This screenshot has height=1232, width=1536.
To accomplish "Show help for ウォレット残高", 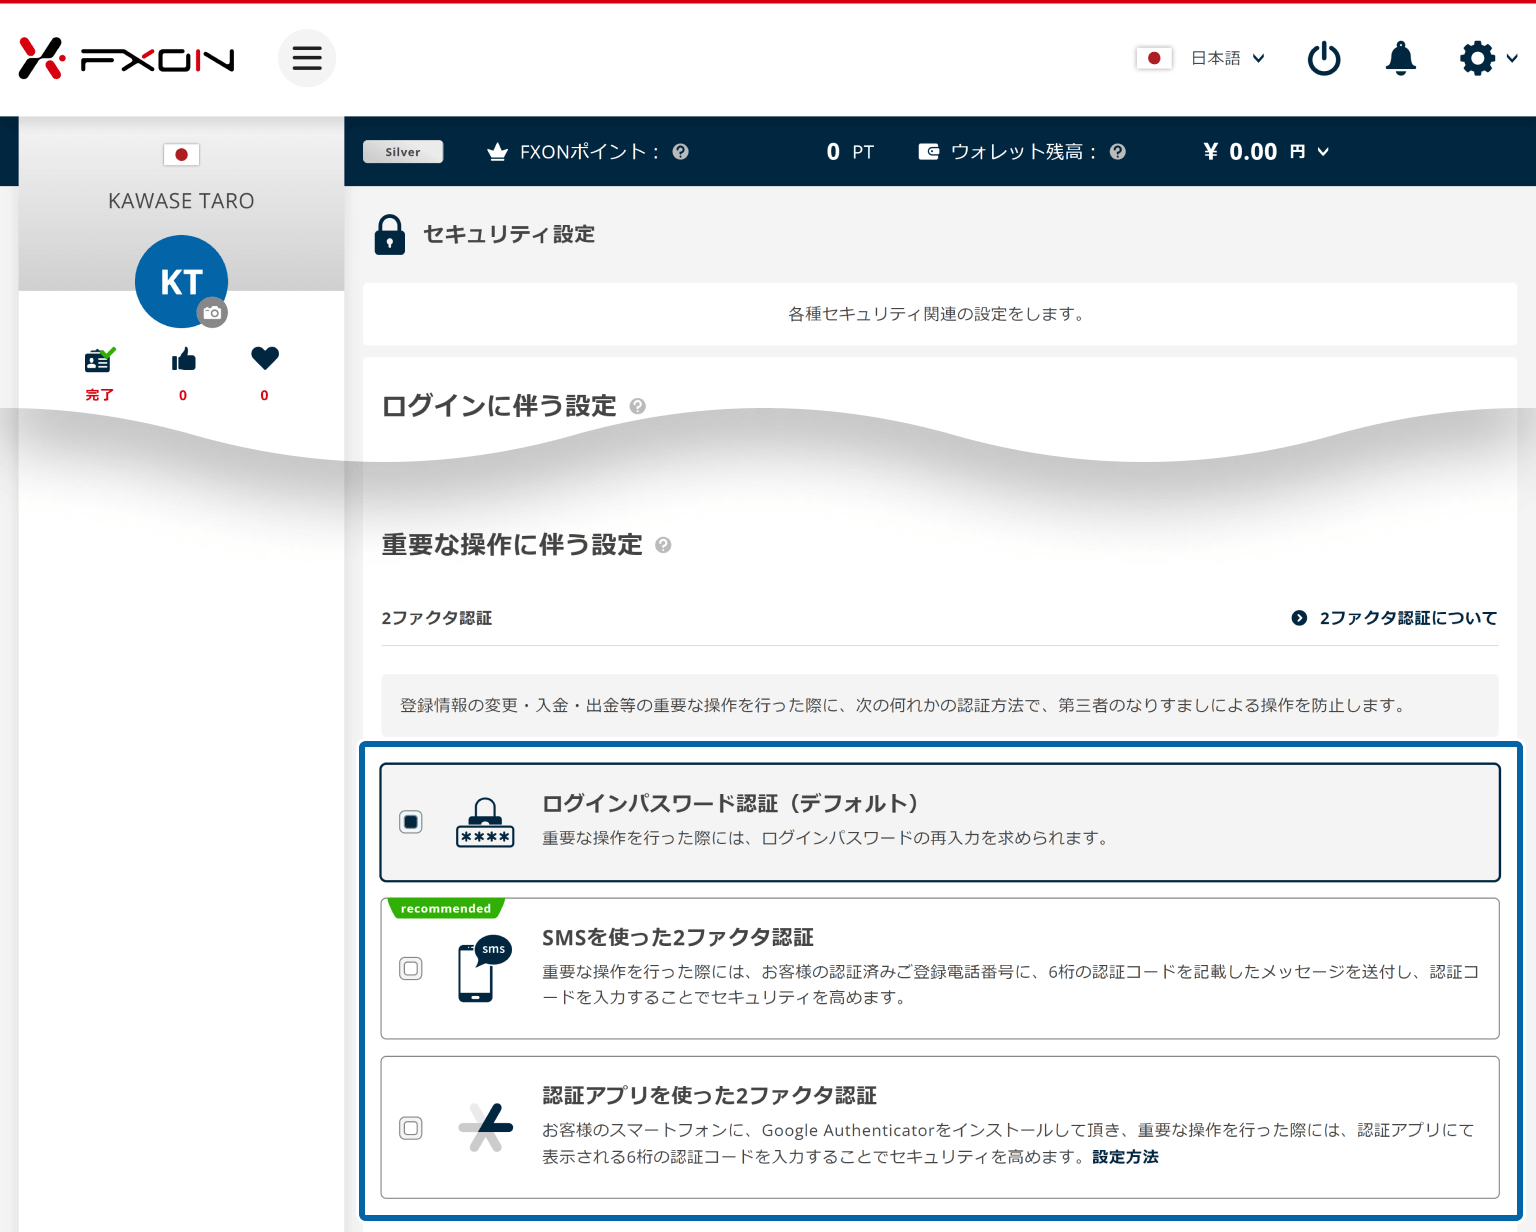I will [x=1118, y=152].
